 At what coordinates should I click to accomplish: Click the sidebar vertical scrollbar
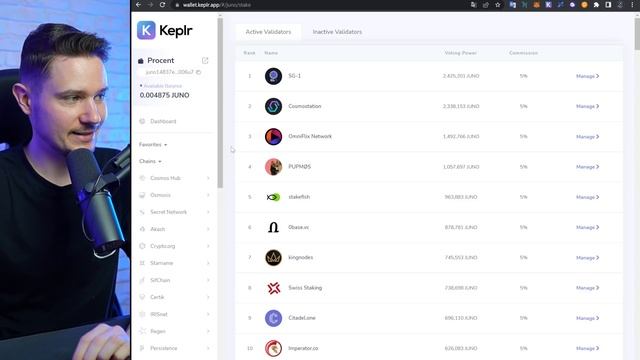(x=220, y=103)
